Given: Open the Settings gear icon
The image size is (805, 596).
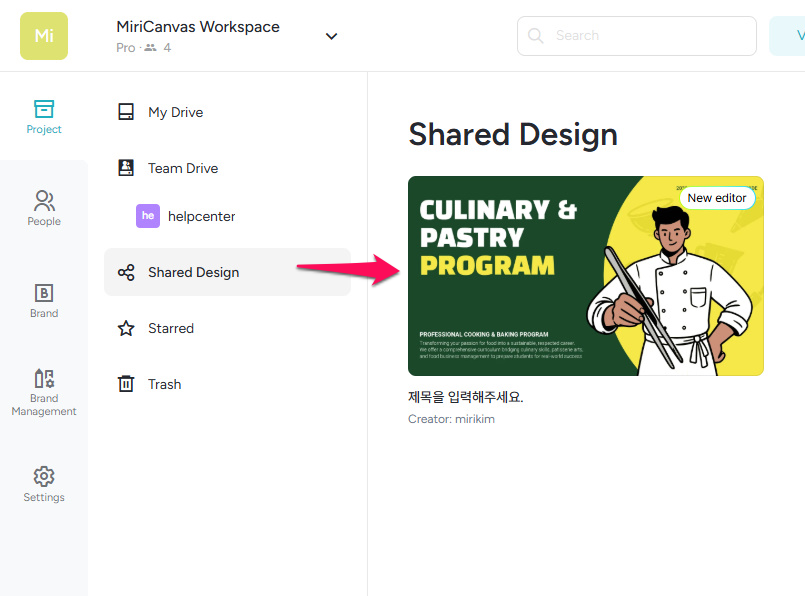Looking at the screenshot, I should click(x=44, y=477).
